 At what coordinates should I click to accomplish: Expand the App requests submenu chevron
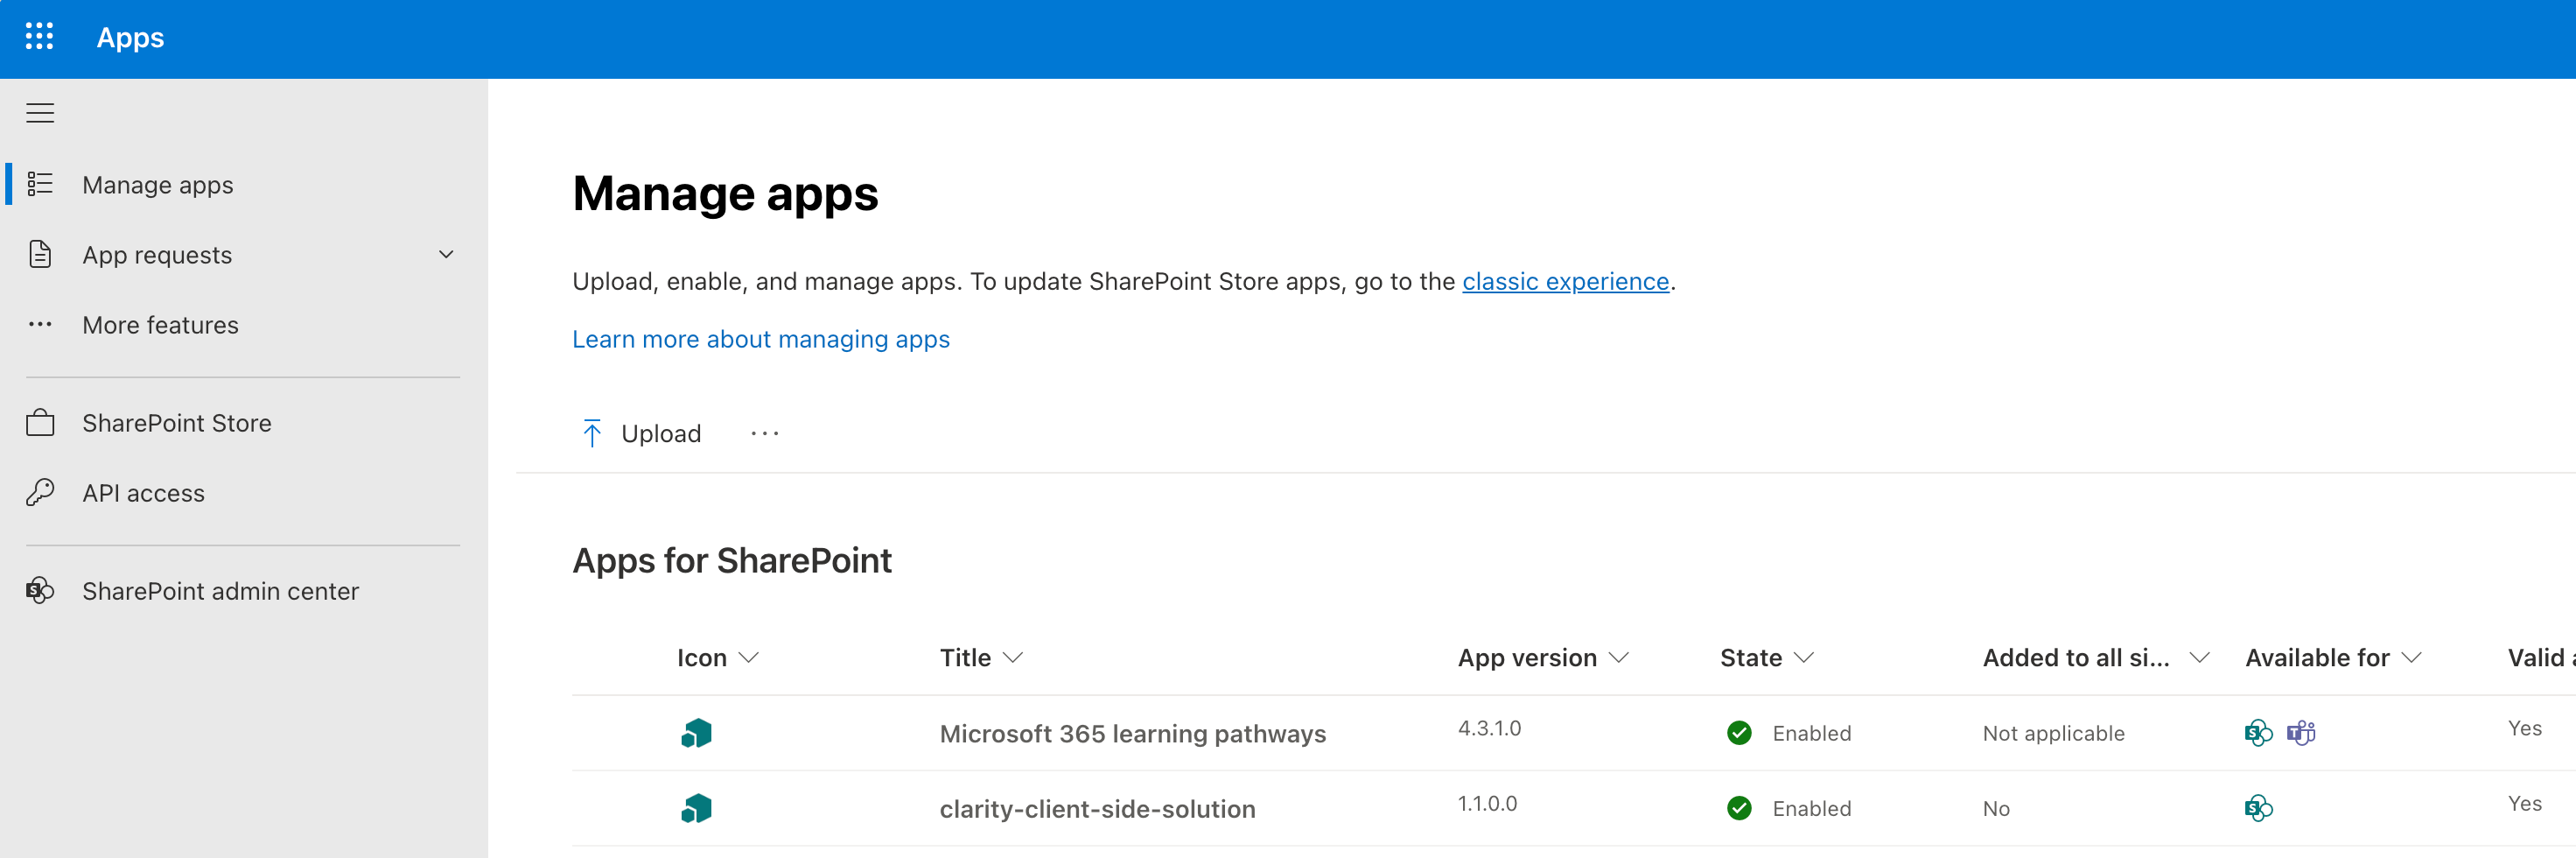[446, 255]
